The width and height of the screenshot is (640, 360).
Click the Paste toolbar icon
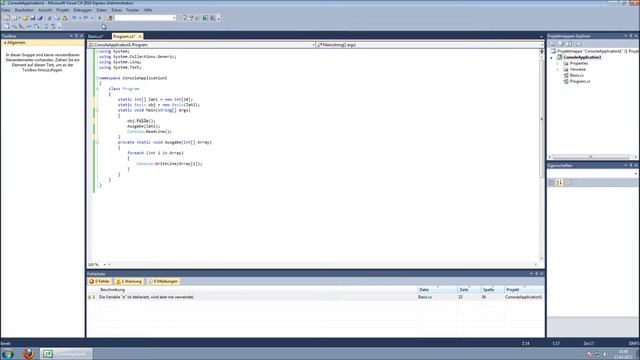(x=64, y=18)
